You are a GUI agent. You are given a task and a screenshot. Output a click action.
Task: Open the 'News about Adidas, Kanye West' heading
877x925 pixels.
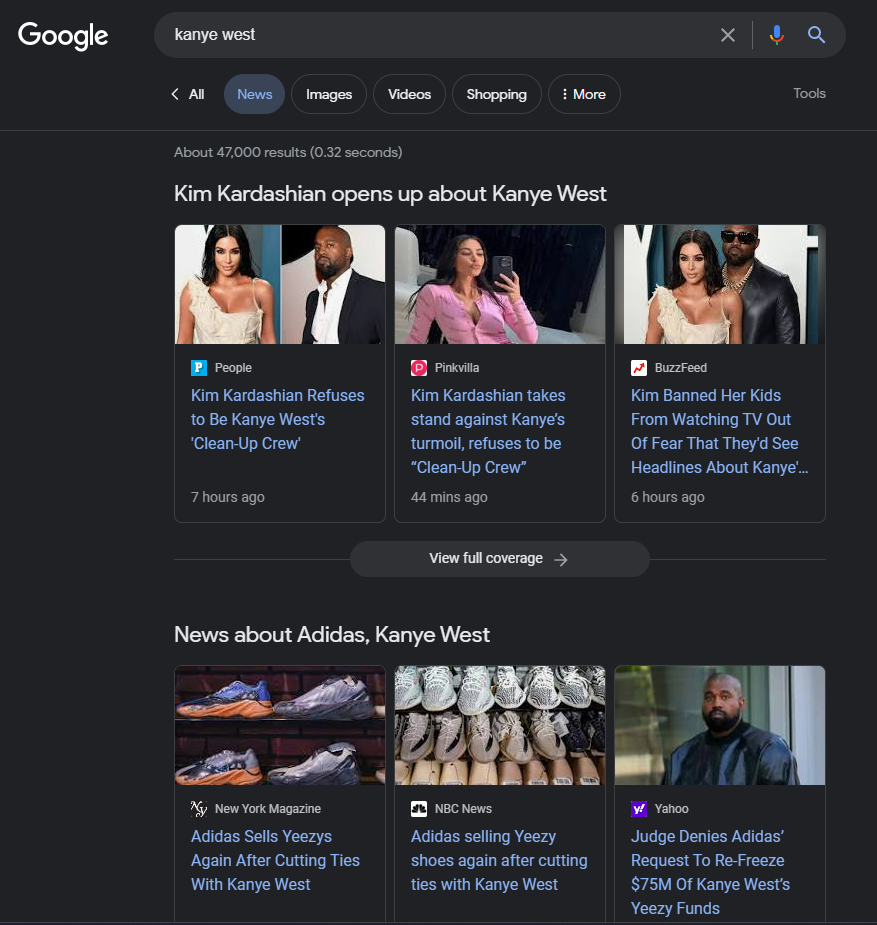[331, 635]
